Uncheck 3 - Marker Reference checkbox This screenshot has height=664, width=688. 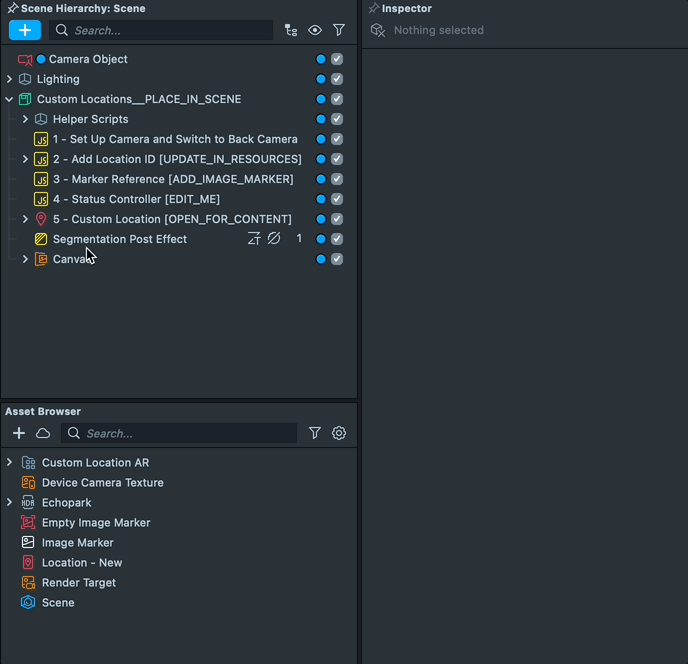337,179
